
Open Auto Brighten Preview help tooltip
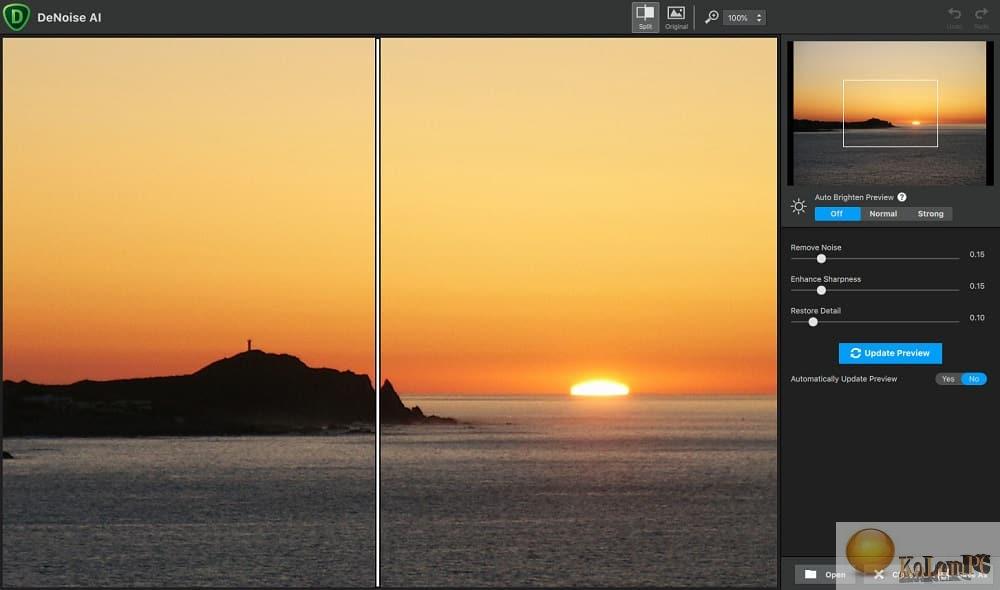pos(902,197)
